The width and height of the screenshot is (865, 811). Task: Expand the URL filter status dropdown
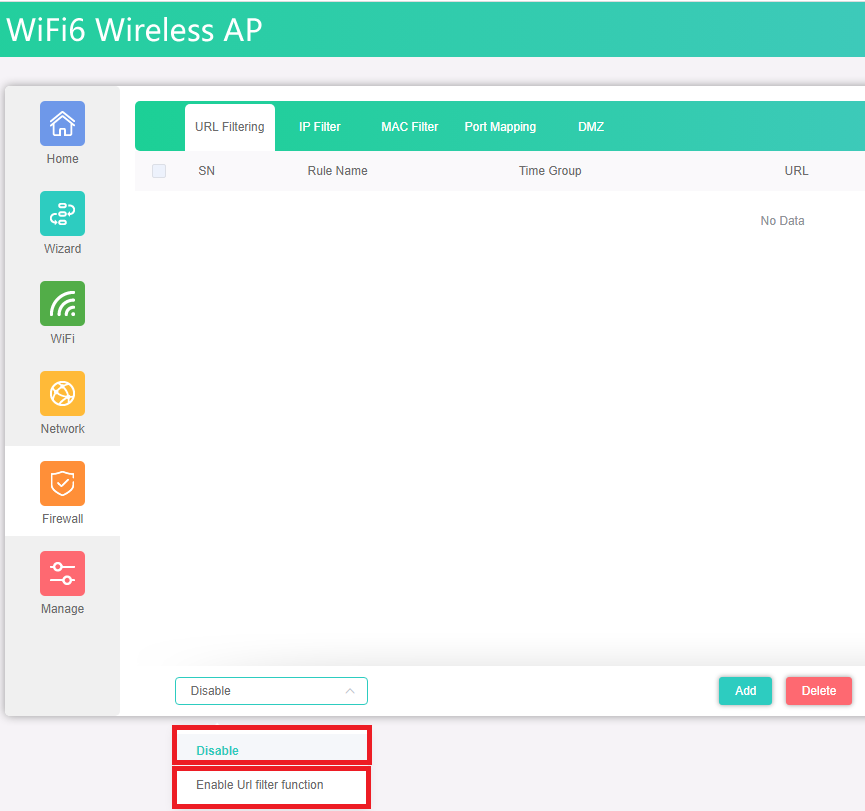pos(271,691)
